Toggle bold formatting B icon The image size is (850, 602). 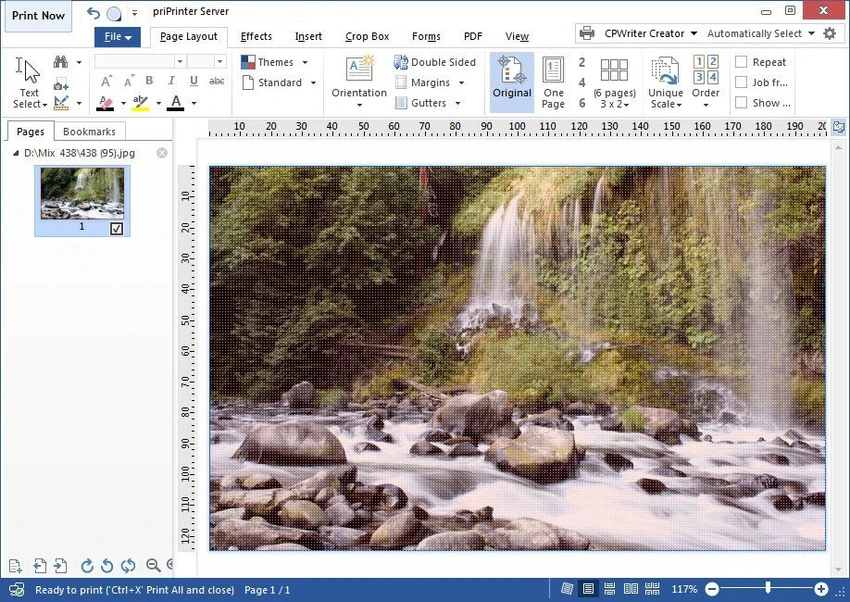point(149,81)
